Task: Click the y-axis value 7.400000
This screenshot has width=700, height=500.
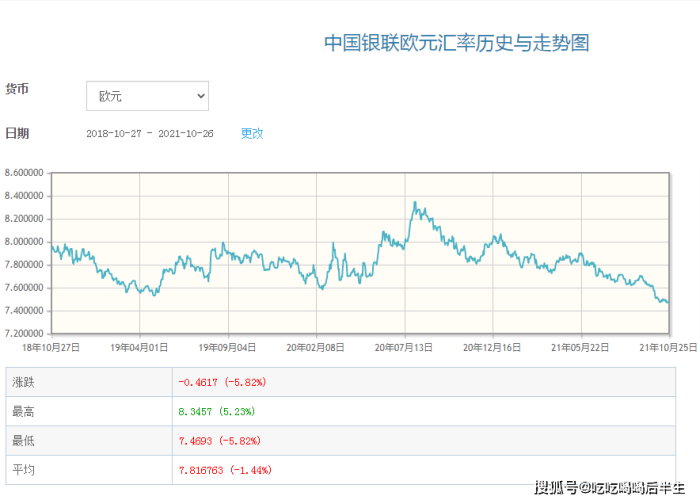Action: point(24,311)
